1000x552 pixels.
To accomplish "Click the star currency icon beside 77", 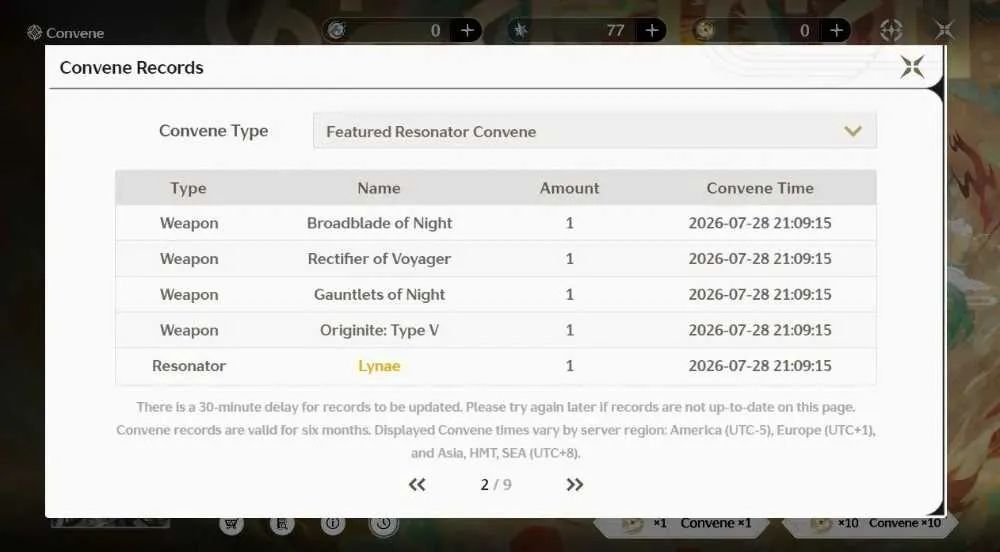I will (x=520, y=30).
